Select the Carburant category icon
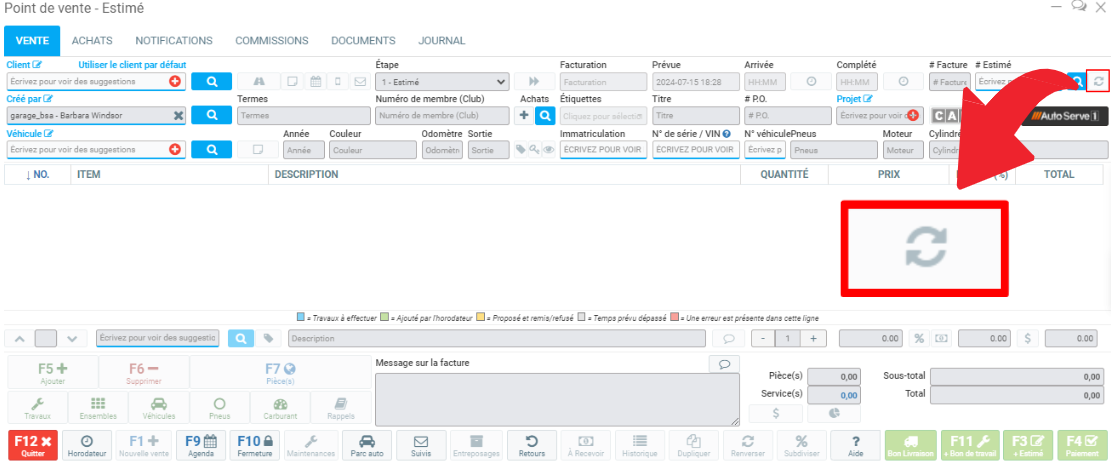Viewport: 1111px width, 463px height. coord(280,408)
